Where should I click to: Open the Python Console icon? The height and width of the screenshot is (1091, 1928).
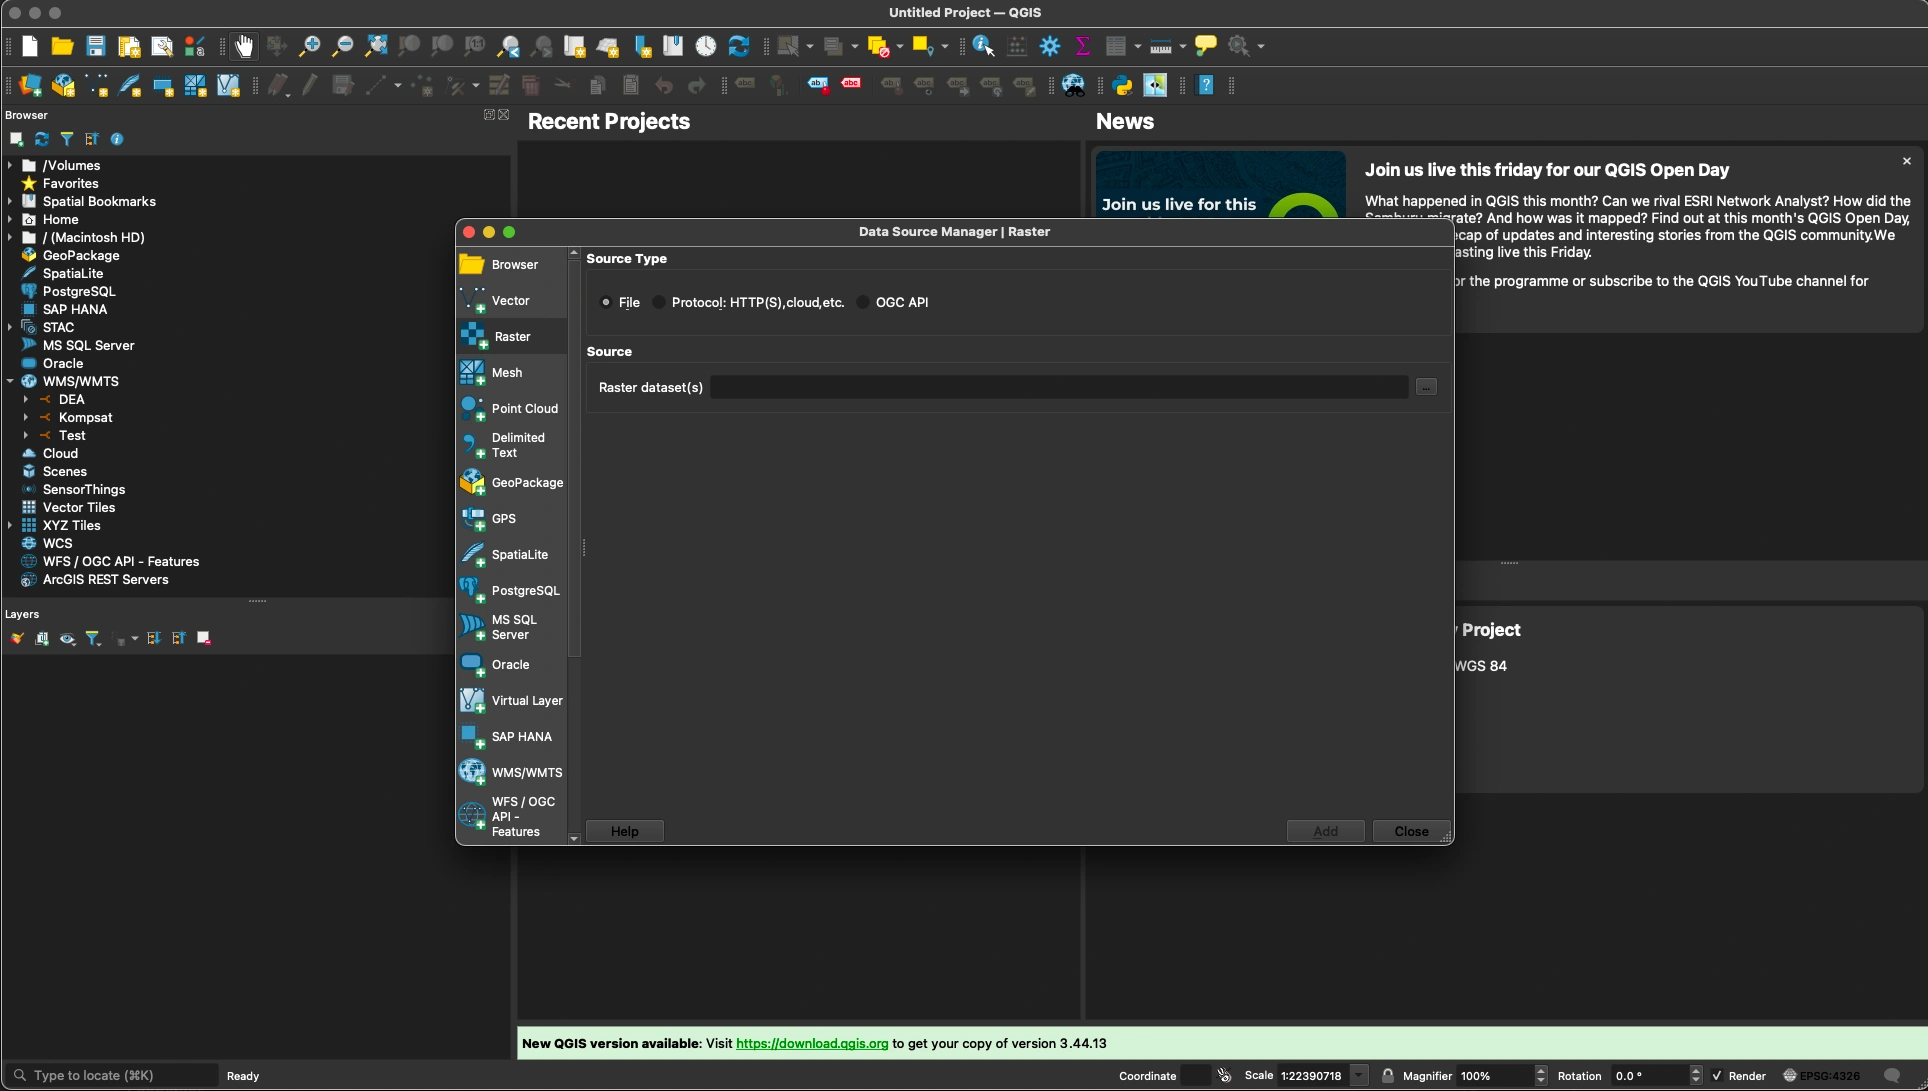(x=1122, y=86)
